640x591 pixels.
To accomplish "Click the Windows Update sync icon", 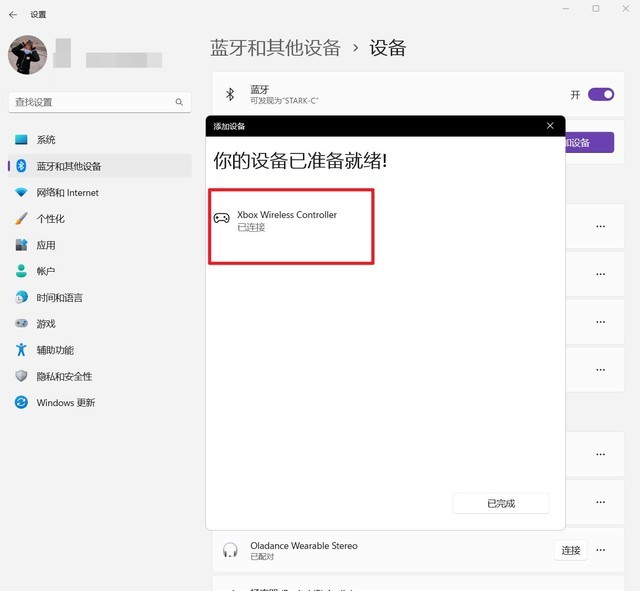I will [21, 402].
